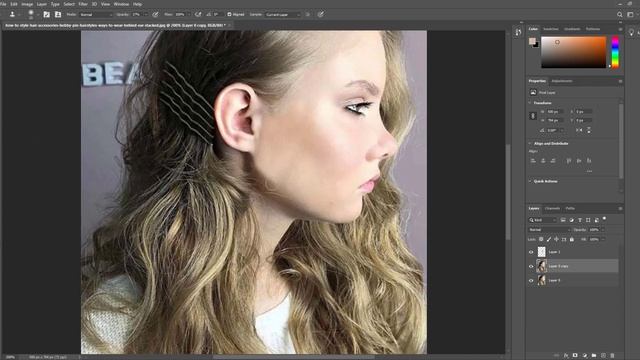The image size is (640, 360).
Task: Toggle pressure for opacity icon
Action: click(x=156, y=14)
